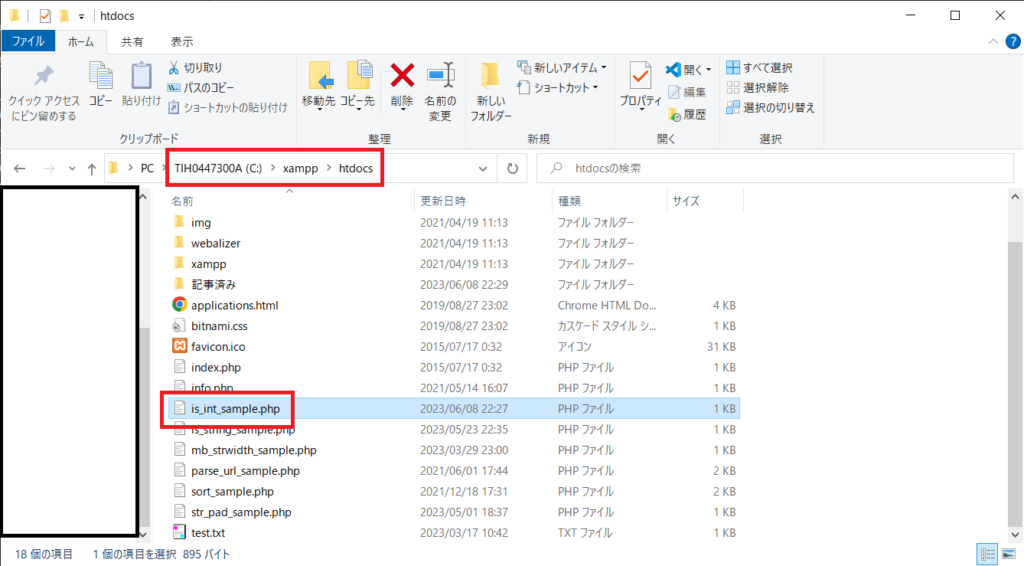Switch to Share (共有) tab
This screenshot has height=566, width=1024.
(132, 41)
